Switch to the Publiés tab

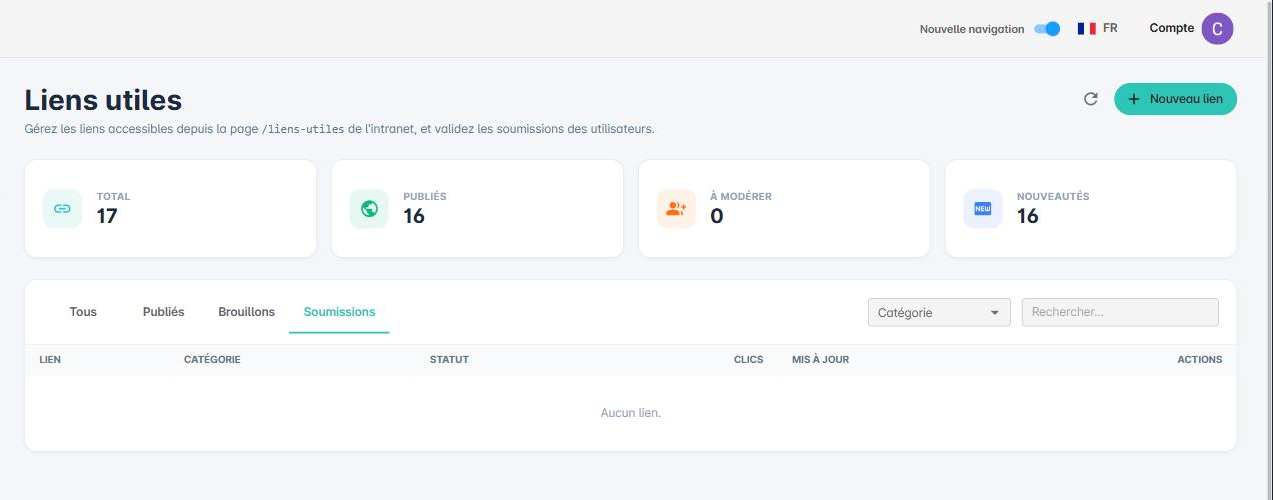[164, 312]
